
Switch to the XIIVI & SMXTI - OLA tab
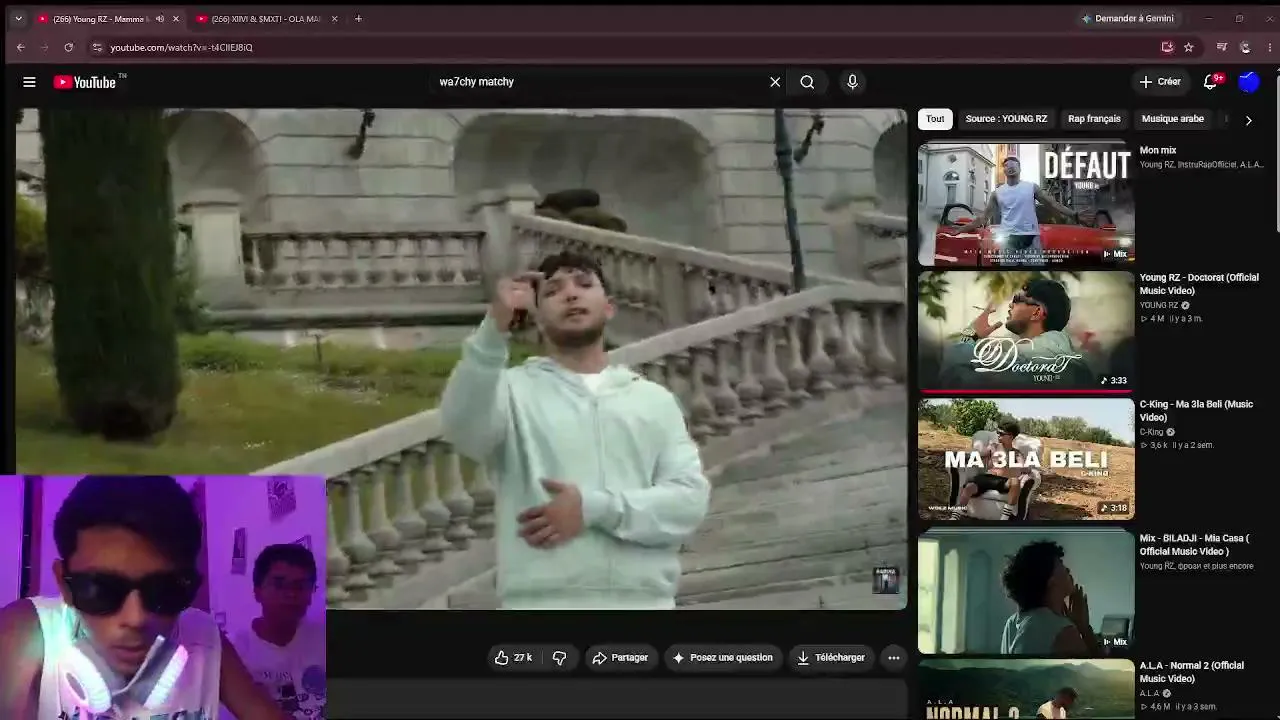click(266, 19)
